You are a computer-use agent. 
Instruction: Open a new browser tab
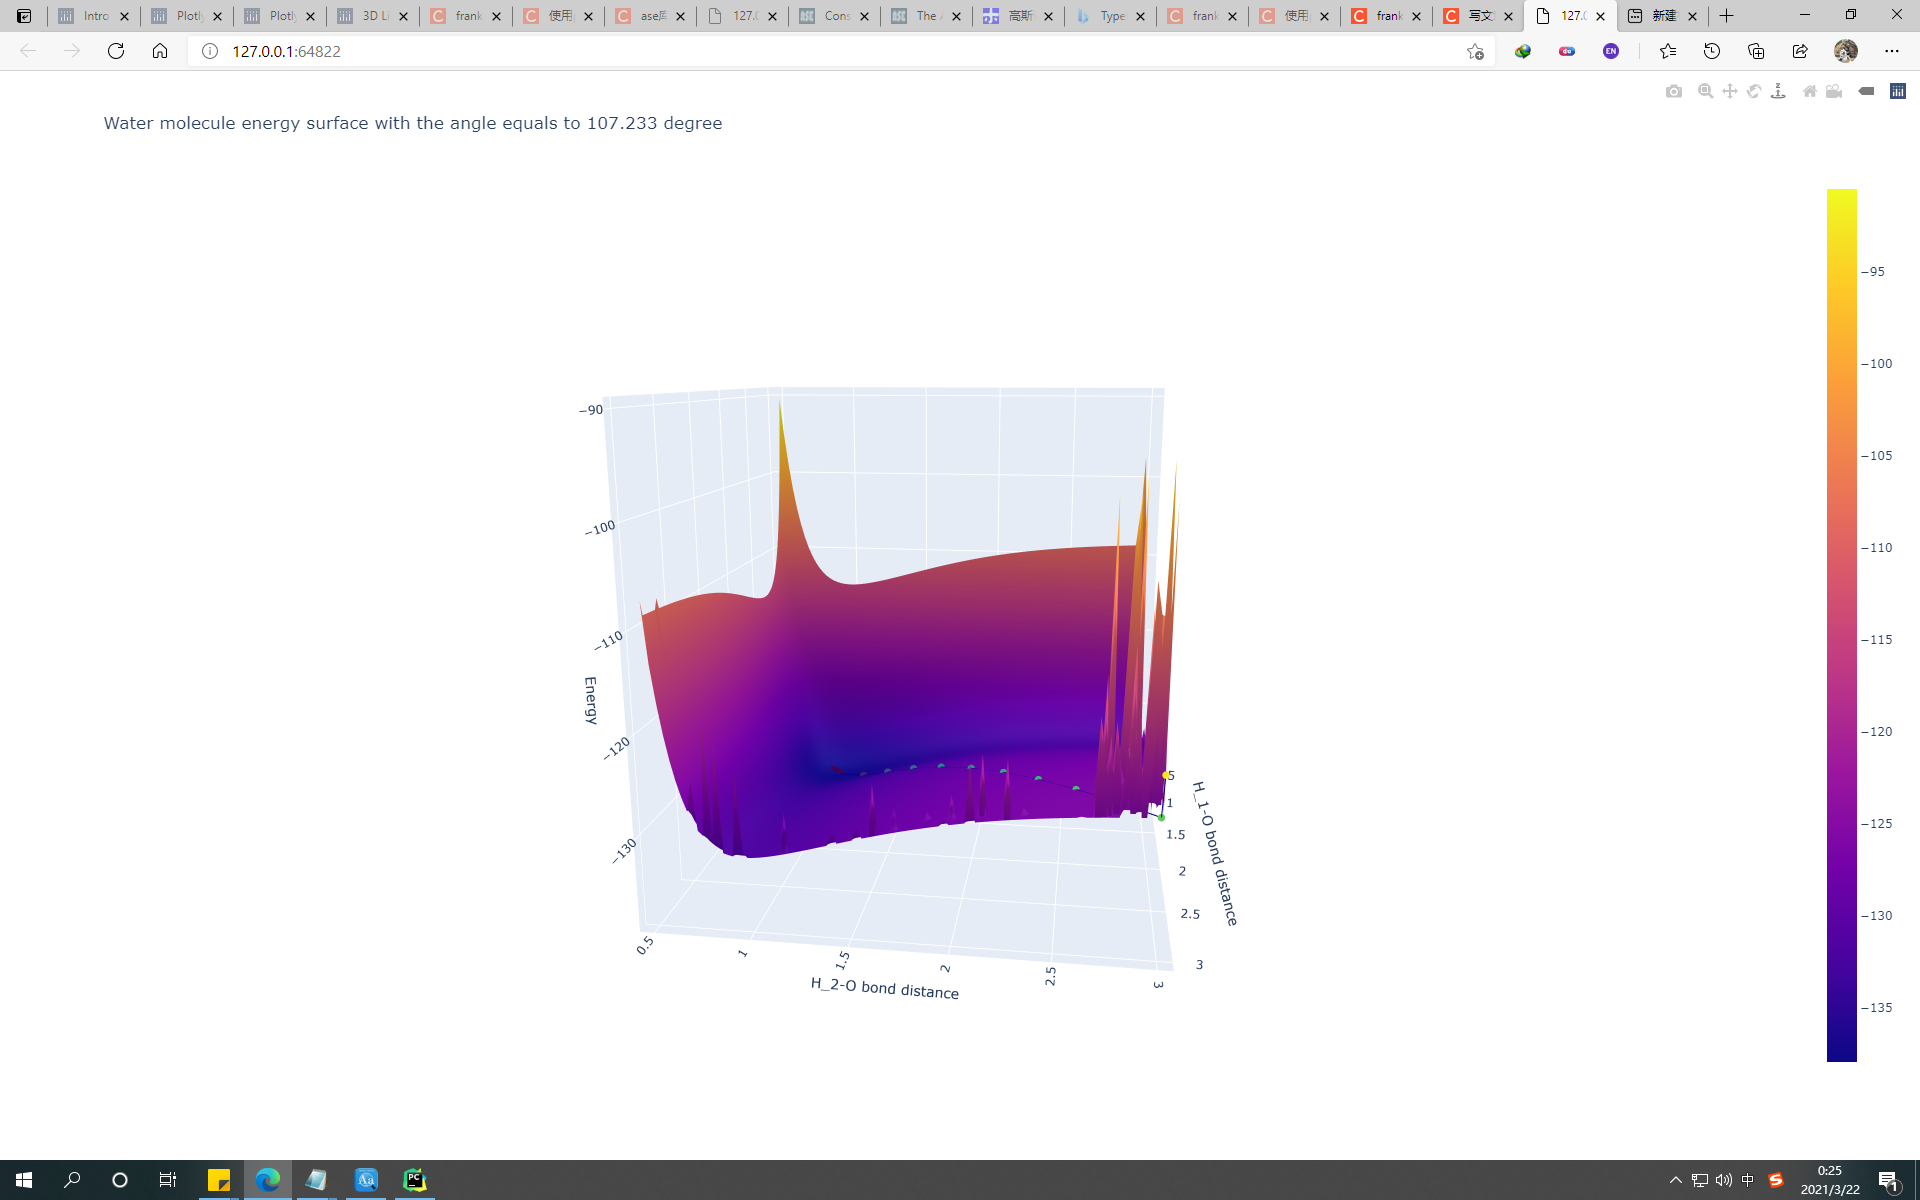1727,16
